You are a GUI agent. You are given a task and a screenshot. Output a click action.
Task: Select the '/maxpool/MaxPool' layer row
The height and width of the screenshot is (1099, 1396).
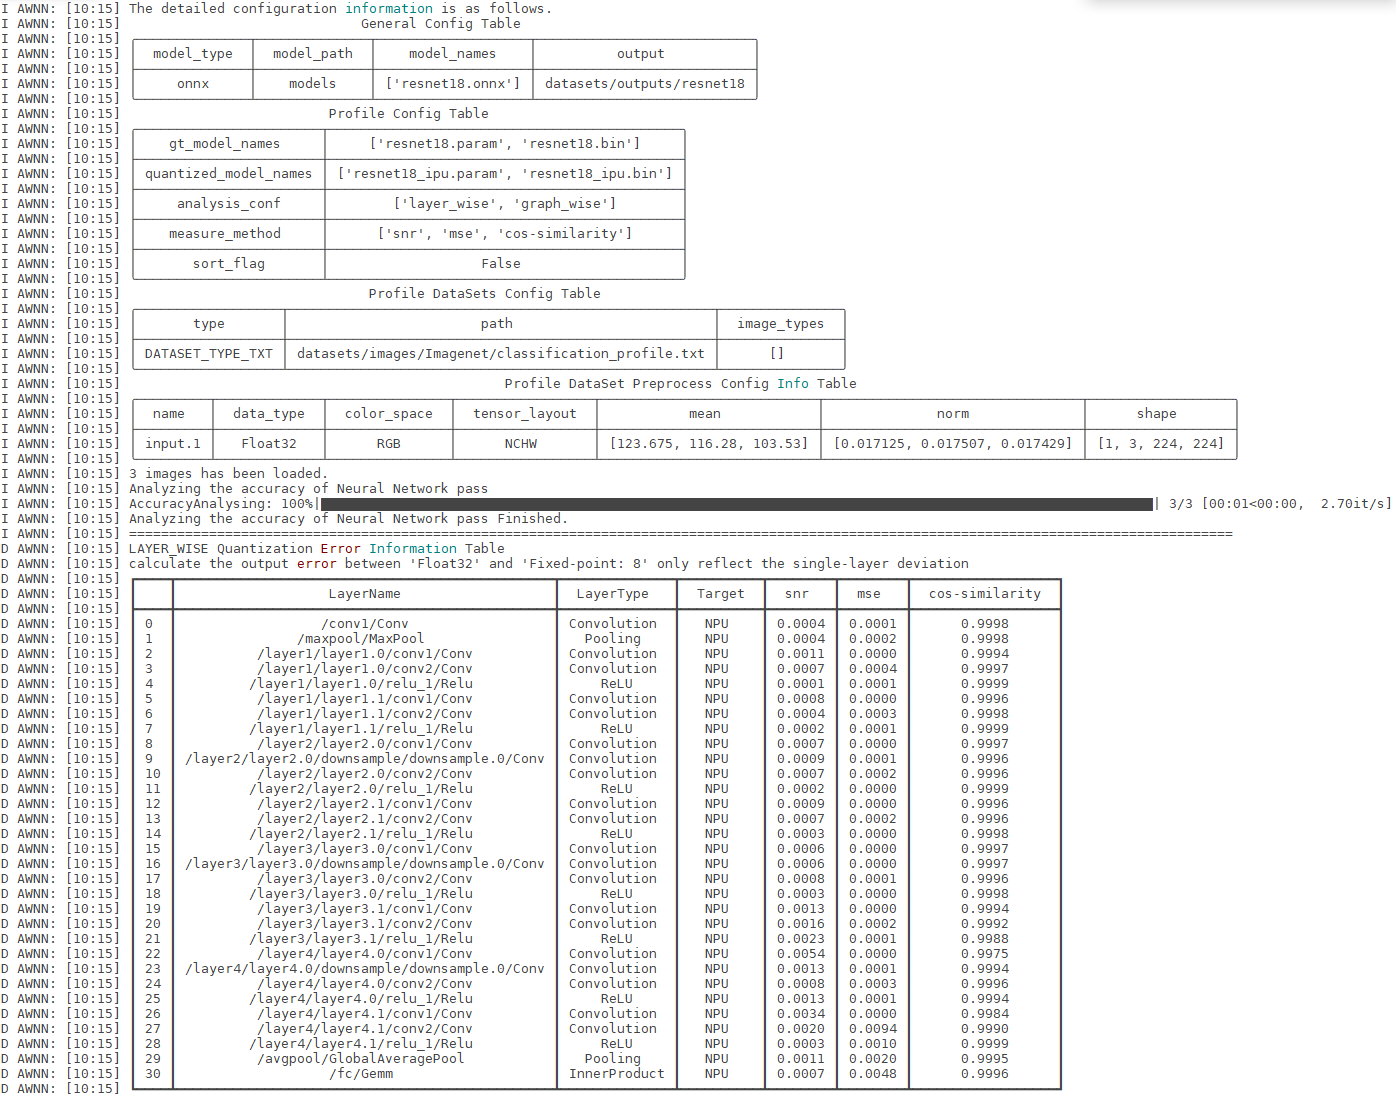point(597,639)
